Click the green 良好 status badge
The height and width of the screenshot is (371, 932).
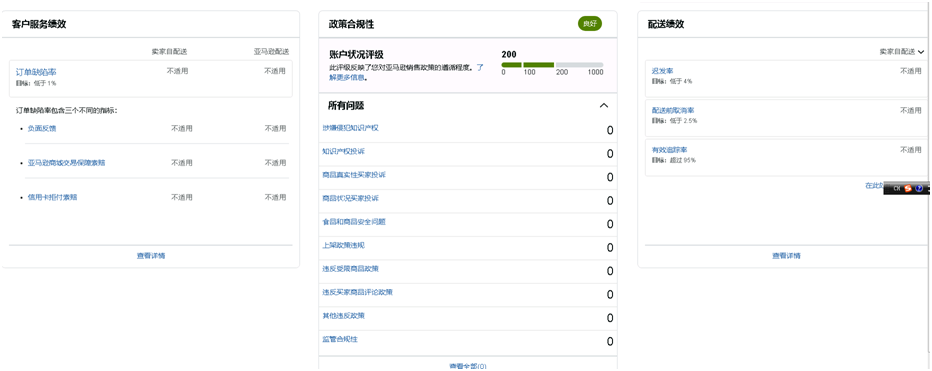(590, 24)
